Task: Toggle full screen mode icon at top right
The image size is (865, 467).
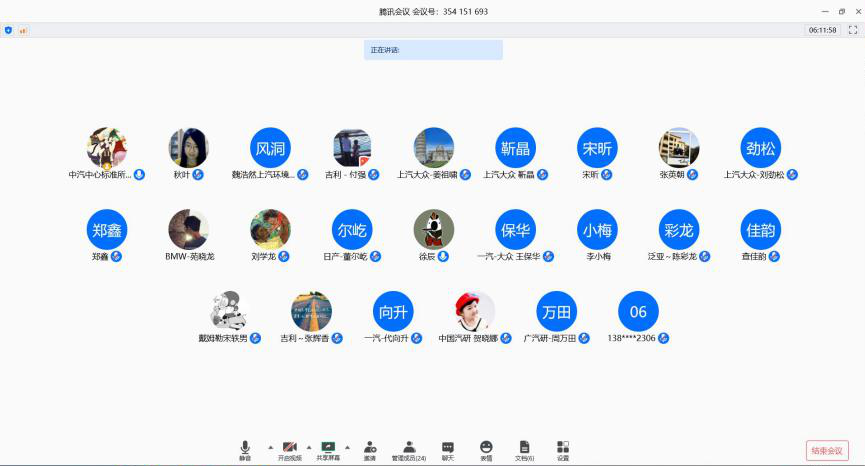Action: pyautogui.click(x=851, y=30)
